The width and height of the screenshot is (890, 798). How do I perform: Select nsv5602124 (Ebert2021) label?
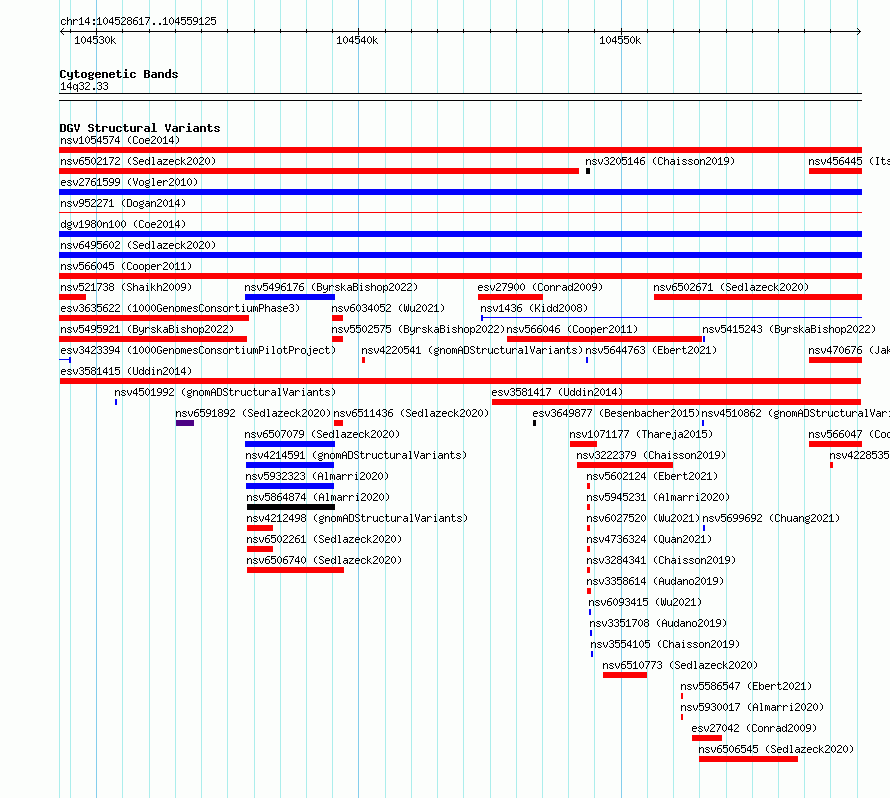652,476
